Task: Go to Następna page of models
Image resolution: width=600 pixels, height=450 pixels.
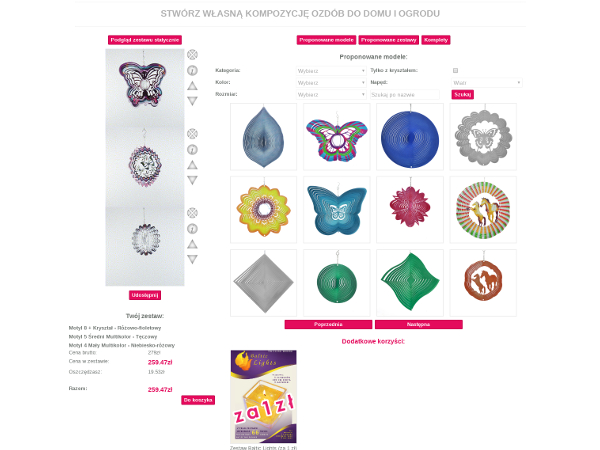Action: [419, 324]
